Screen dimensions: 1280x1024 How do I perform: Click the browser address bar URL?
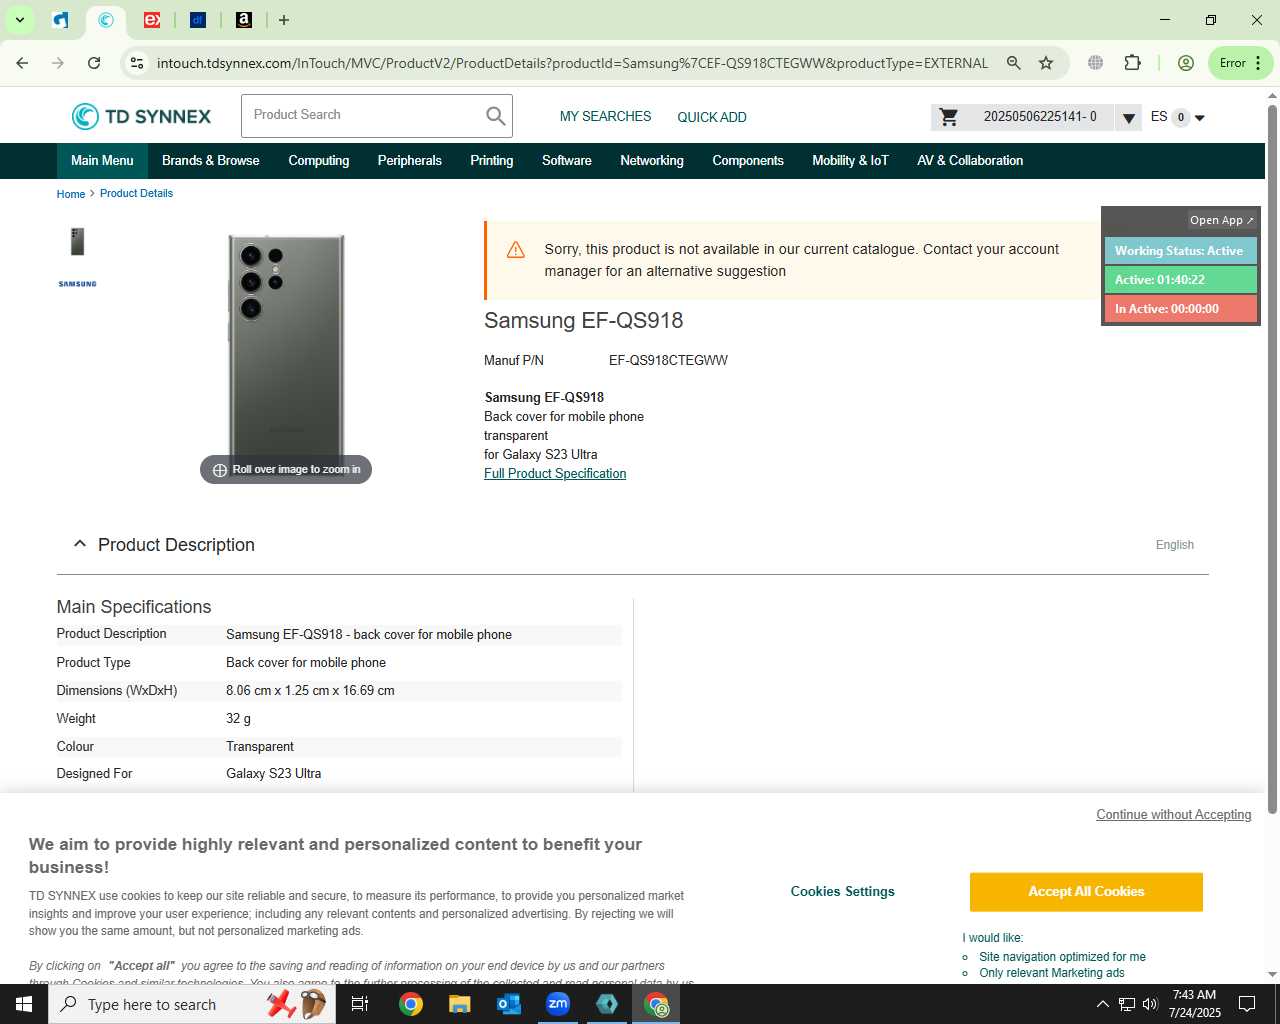click(x=572, y=63)
